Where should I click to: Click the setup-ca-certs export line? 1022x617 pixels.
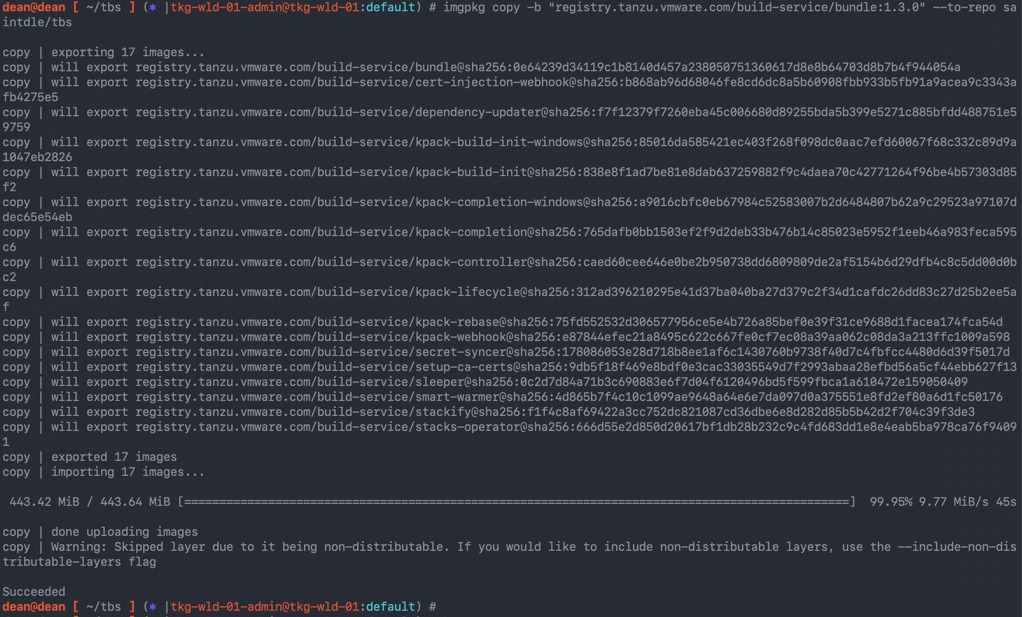click(x=509, y=367)
